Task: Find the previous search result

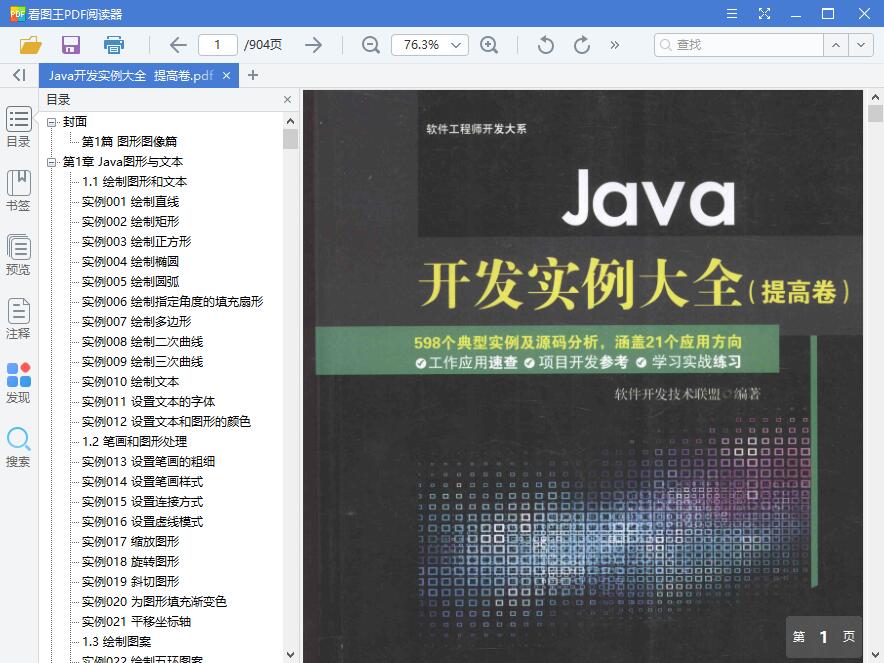Action: 836,45
